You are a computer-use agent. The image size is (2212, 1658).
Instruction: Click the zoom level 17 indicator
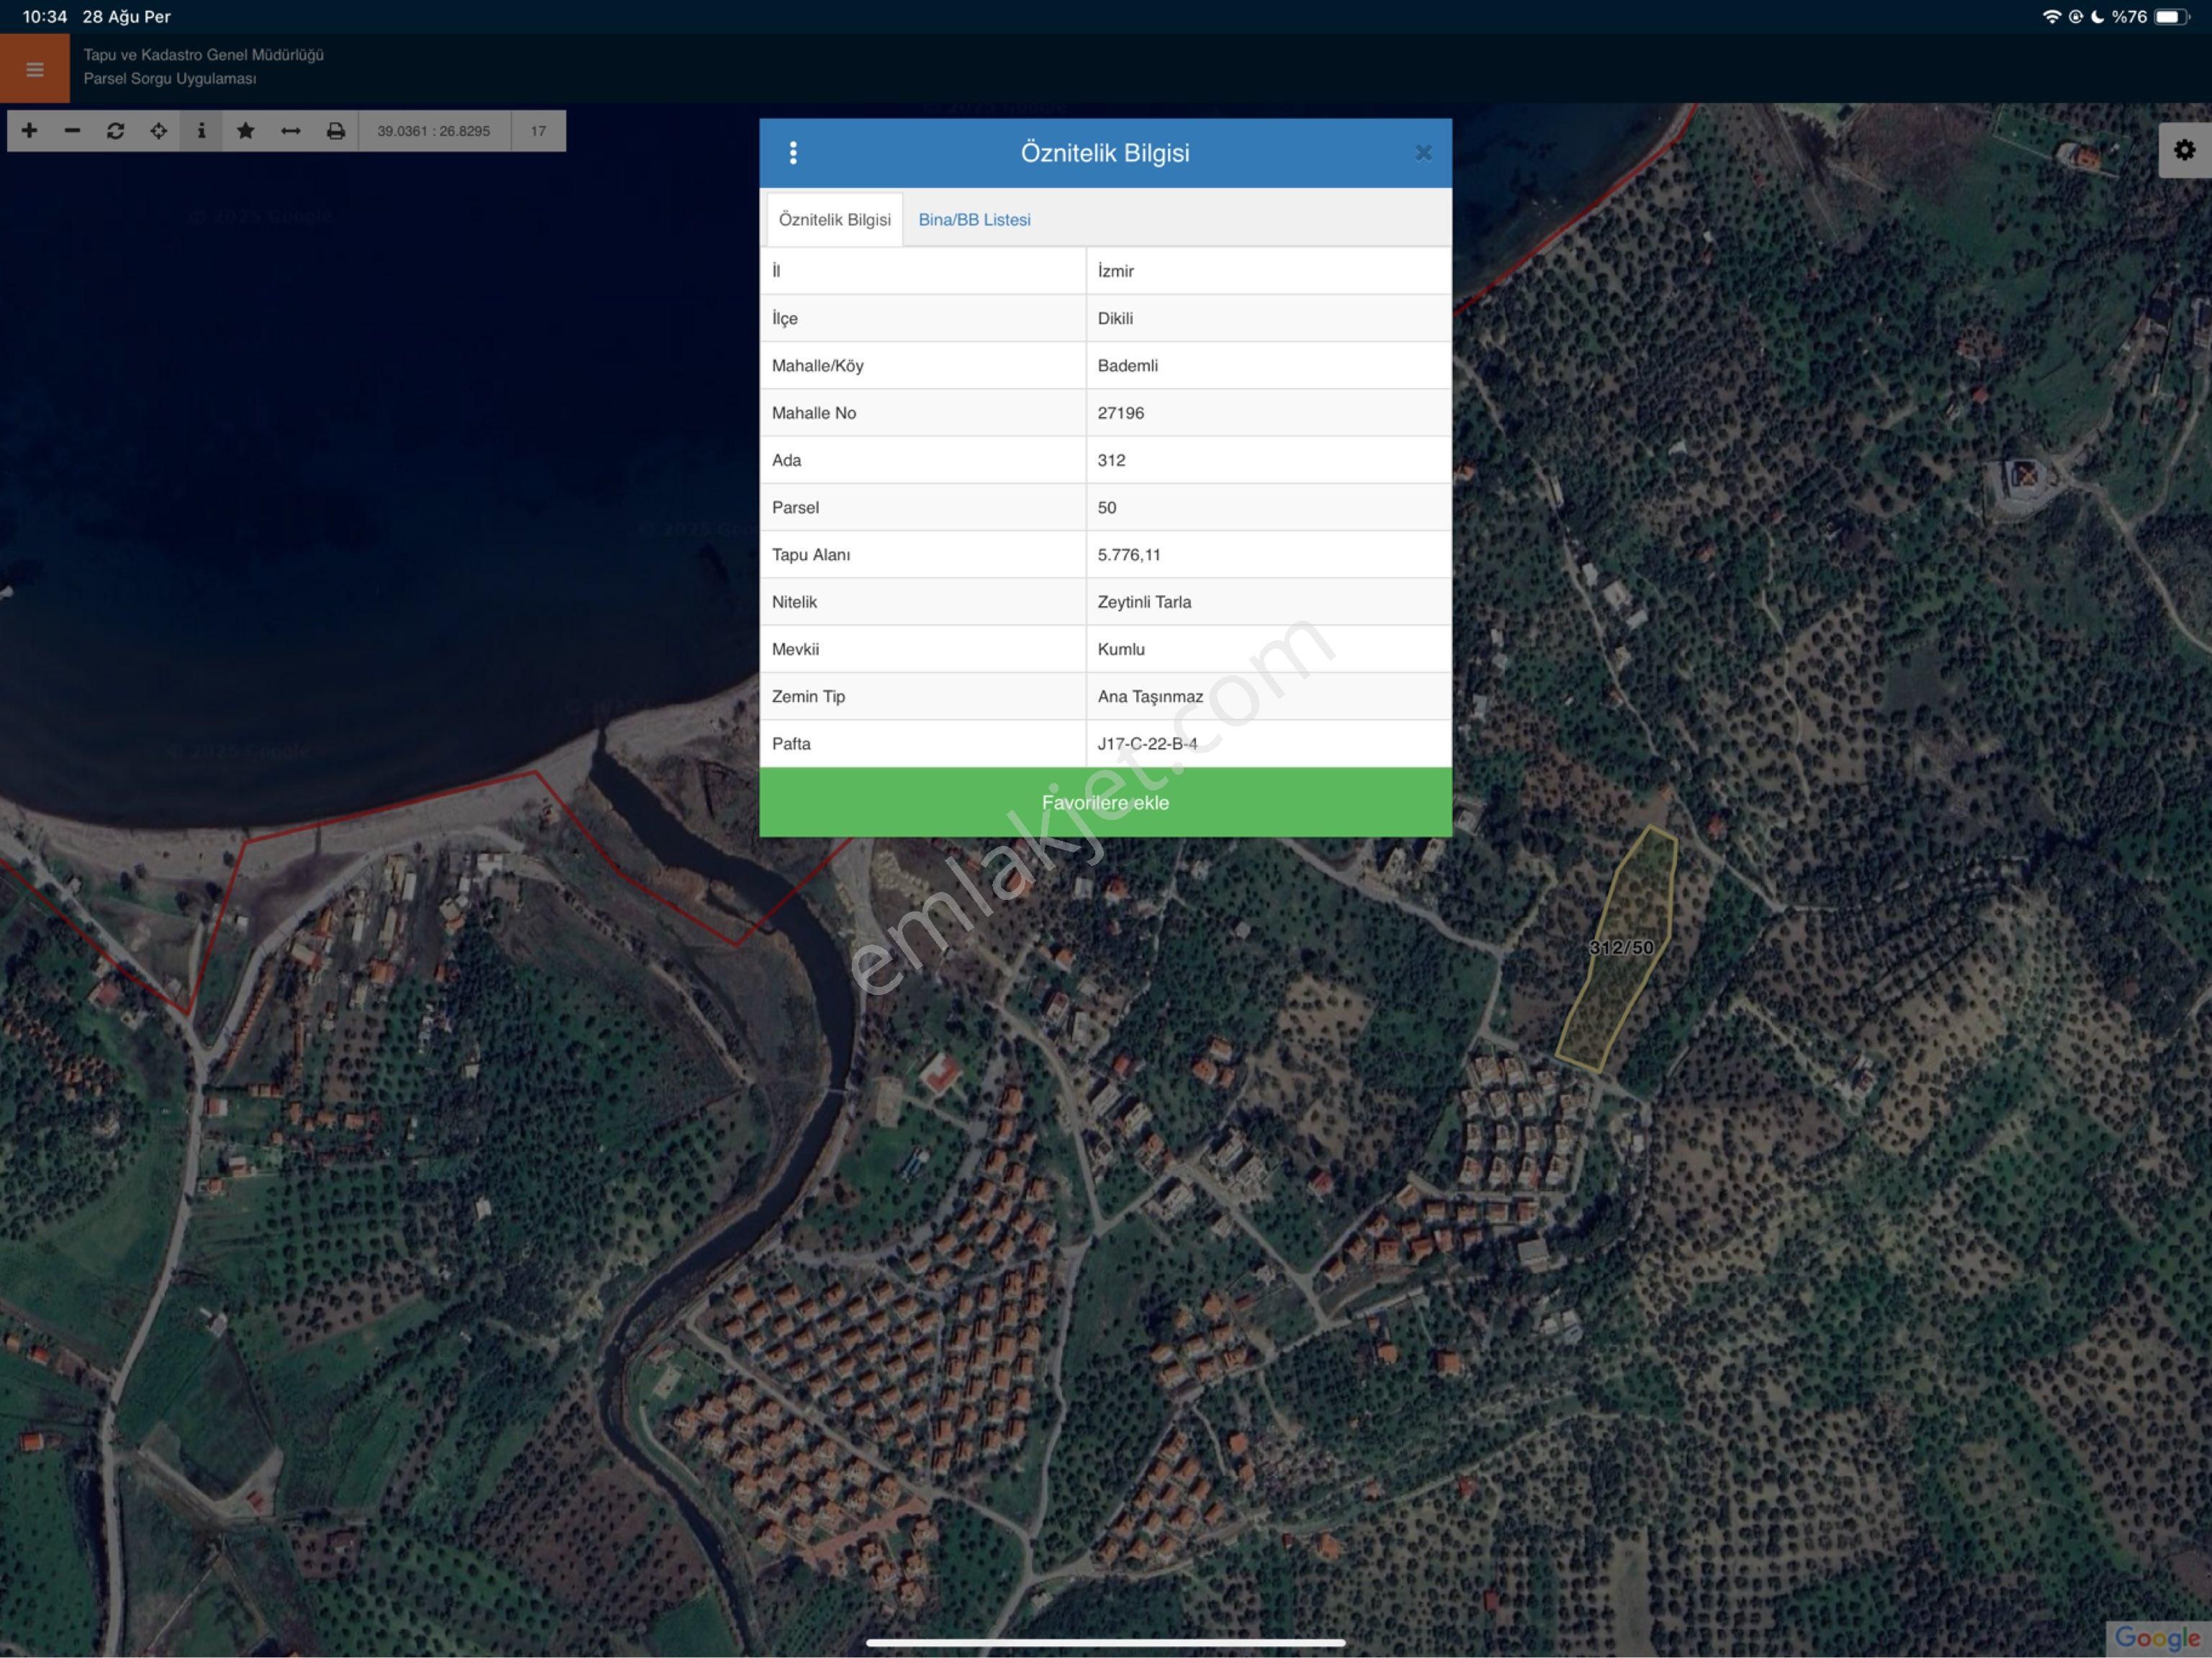coord(538,131)
